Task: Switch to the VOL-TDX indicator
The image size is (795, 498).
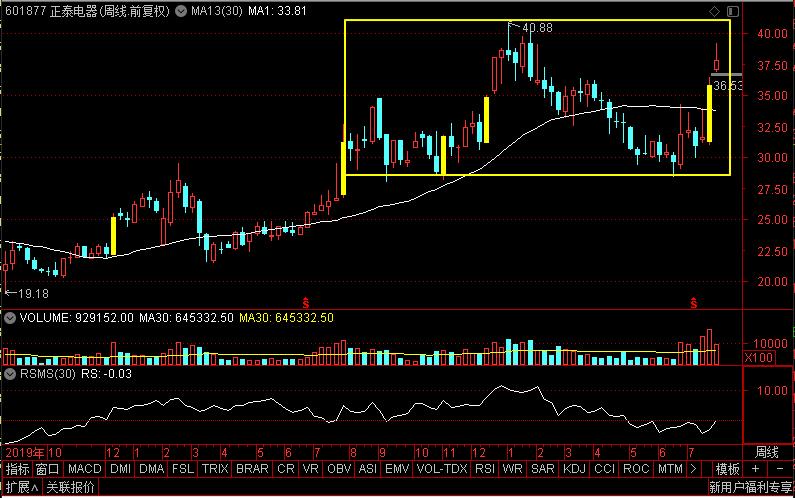Action: pyautogui.click(x=442, y=469)
